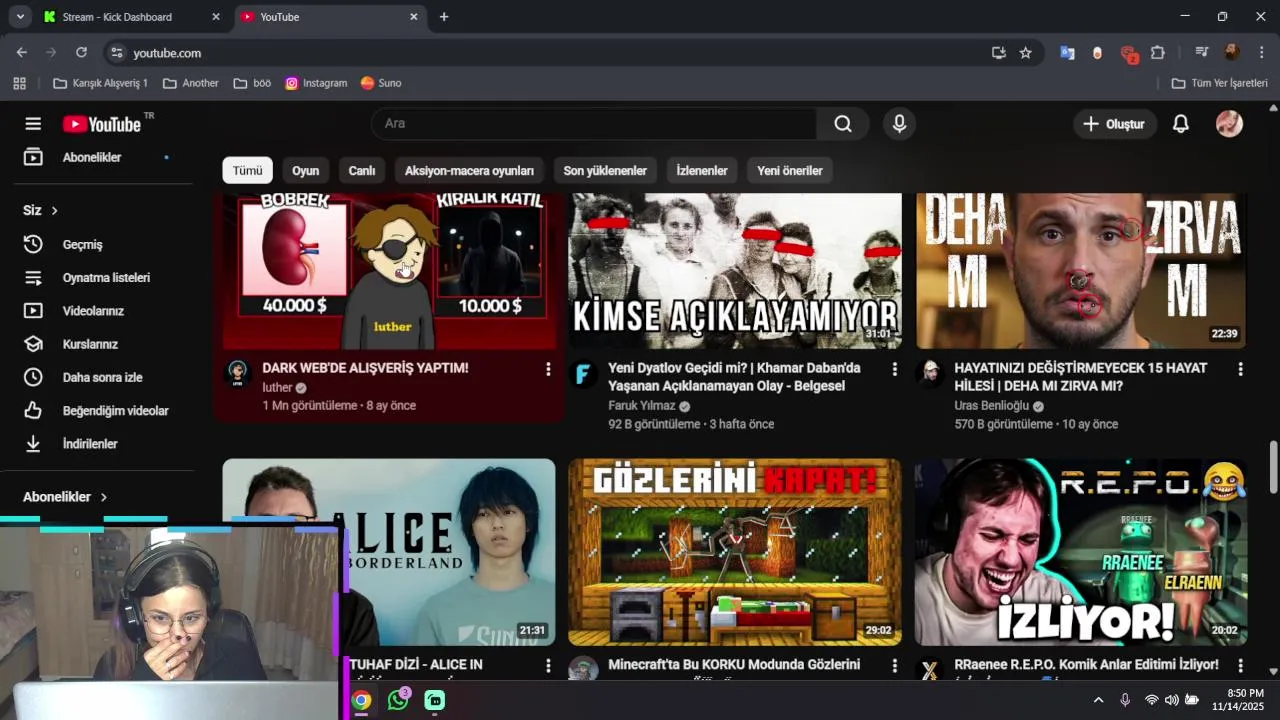
Task: Click the Oluştur create button
Action: point(1115,124)
